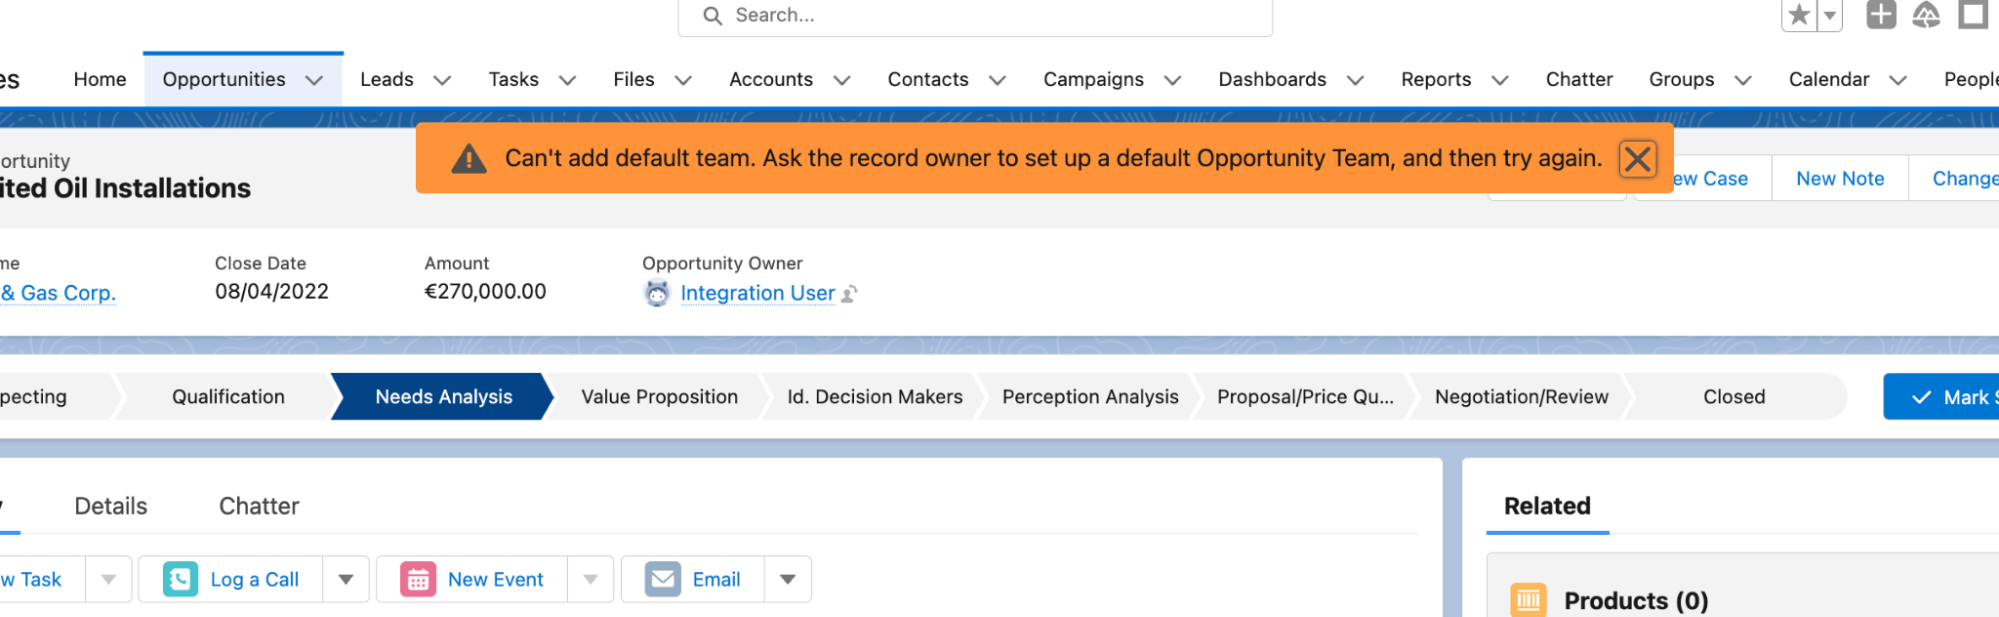Expand the Files tab dropdown chevron
This screenshot has height=617, width=1999.
[683, 80]
